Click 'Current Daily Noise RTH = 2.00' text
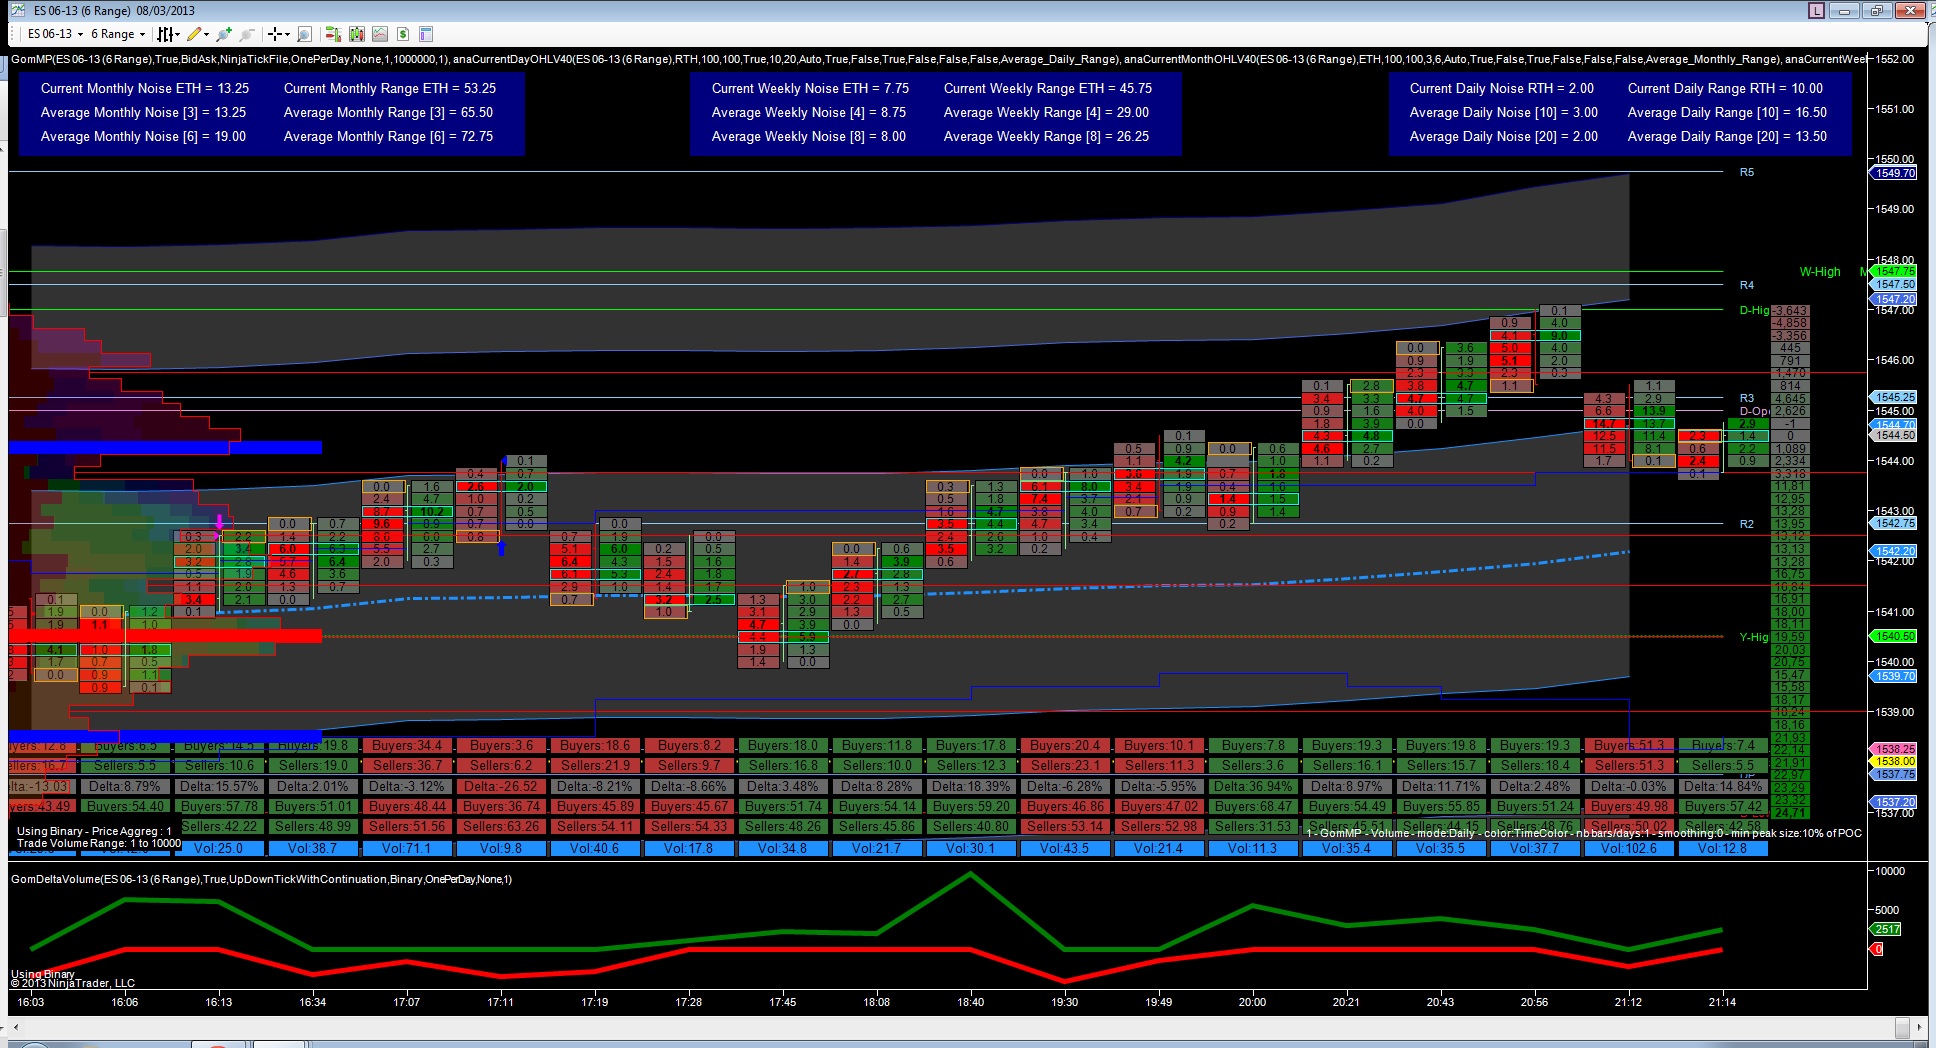Viewport: 1936px width, 1048px height. point(1502,88)
